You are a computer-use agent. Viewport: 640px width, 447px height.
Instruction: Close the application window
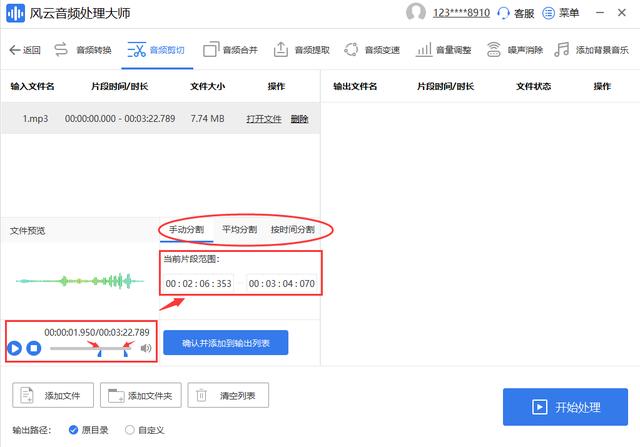point(622,13)
